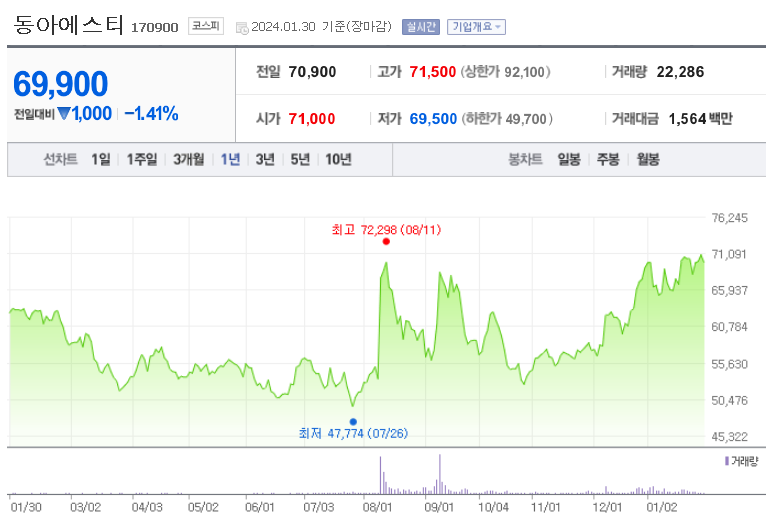Viewport: 766px width, 527px height.
Task: Select the 5년 line chart tab
Action: (x=300, y=159)
